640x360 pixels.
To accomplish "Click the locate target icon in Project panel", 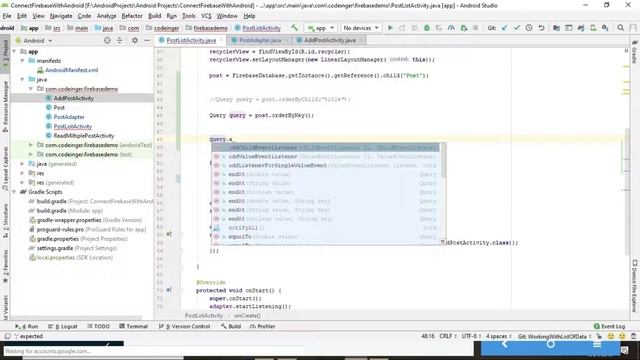I will (107, 40).
